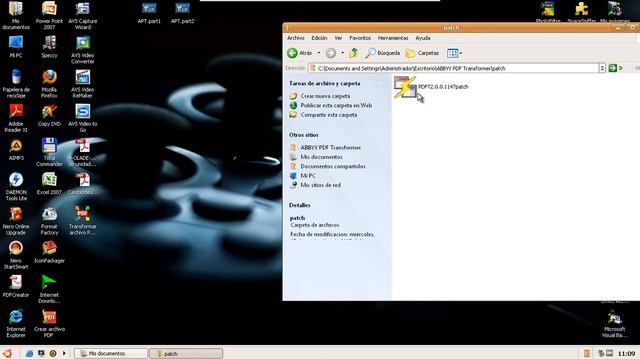Select the Mi PC desktop icon
The height and width of the screenshot is (360, 640).
pyautogui.click(x=16, y=47)
